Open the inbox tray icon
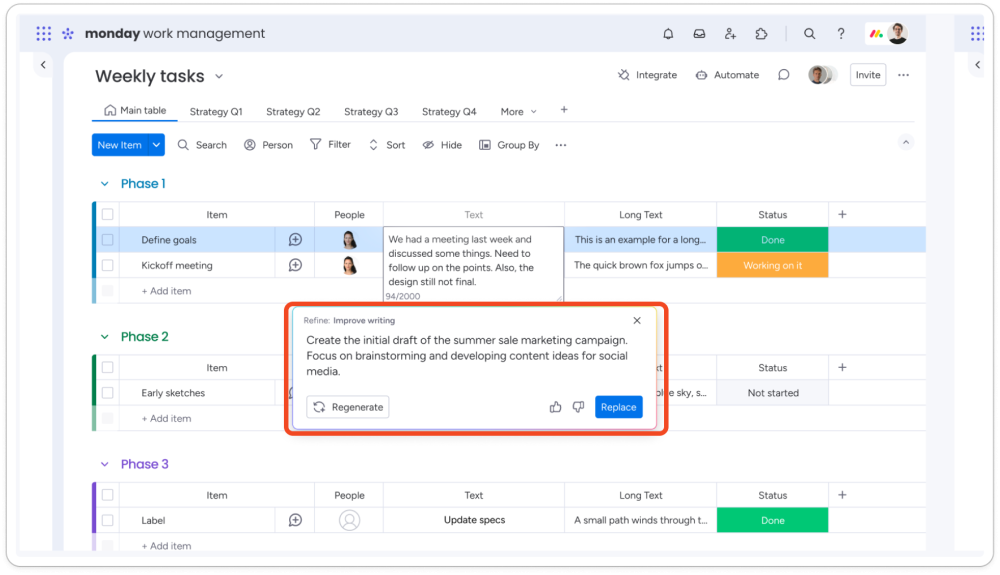This screenshot has width=1000, height=575. (699, 34)
